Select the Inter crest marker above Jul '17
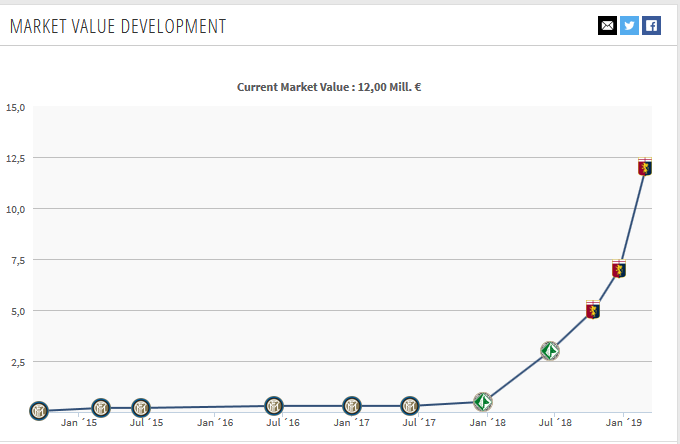The image size is (680, 444). (410, 406)
